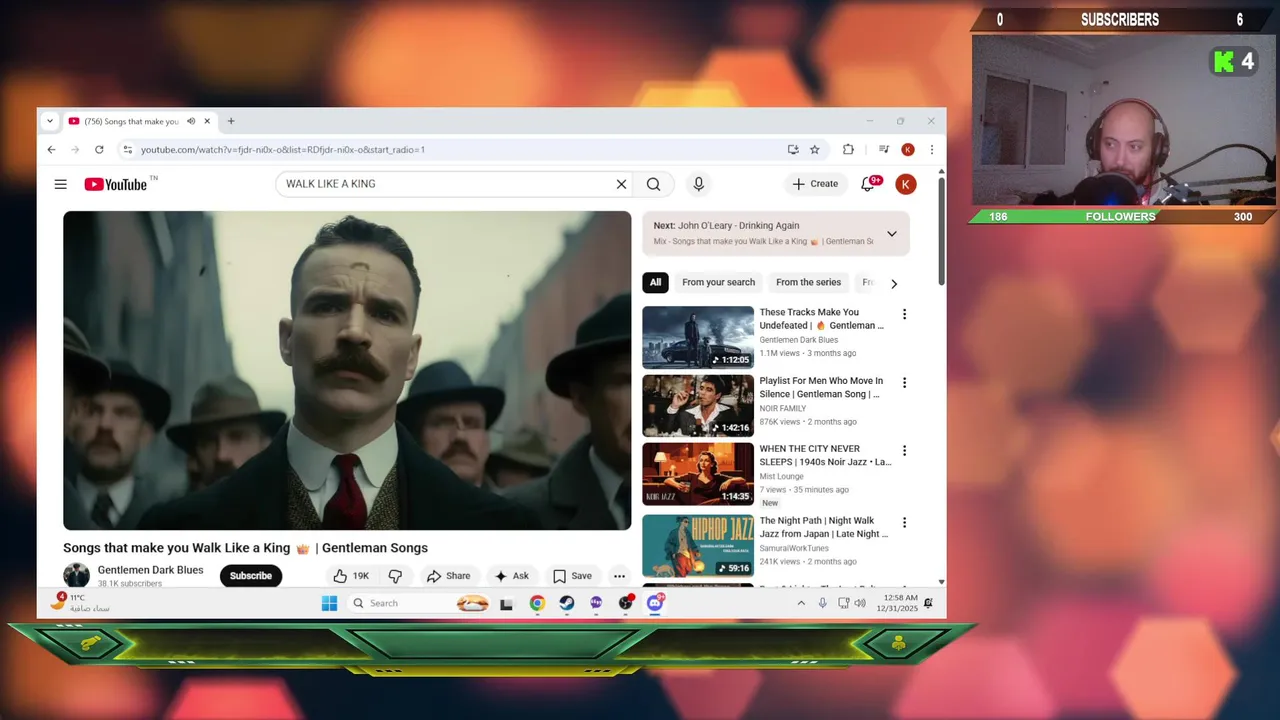Open Chrome from the taskbar
Screen dimensions: 1280x720
[x=537, y=603]
